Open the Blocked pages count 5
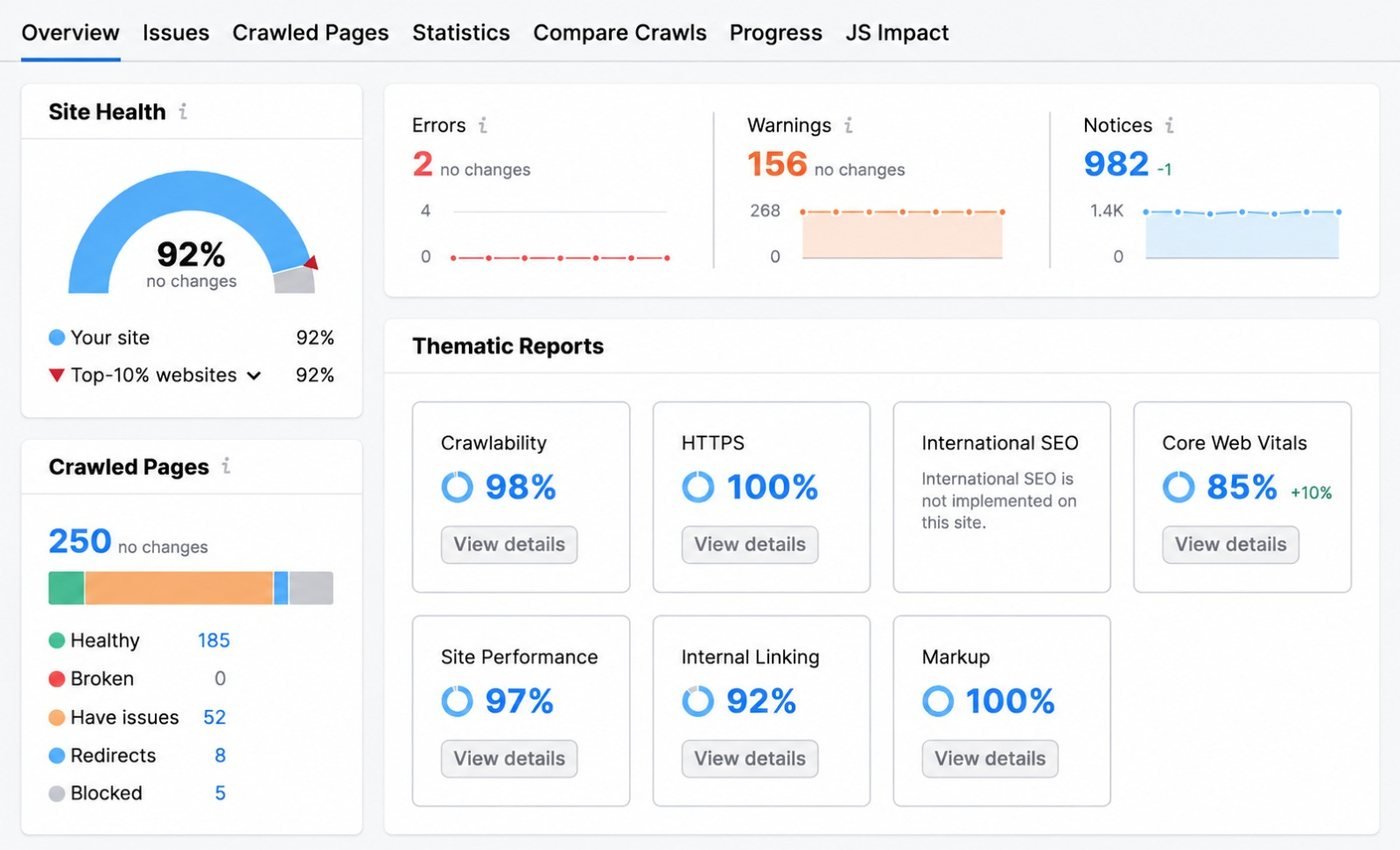The image size is (1400, 850). coord(220,793)
